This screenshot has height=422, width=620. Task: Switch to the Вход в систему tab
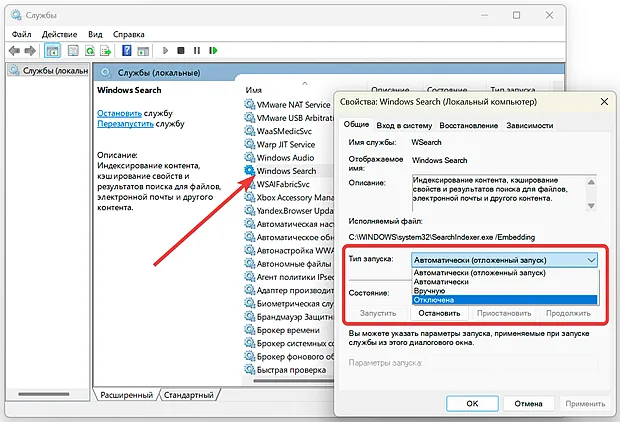[x=404, y=125]
